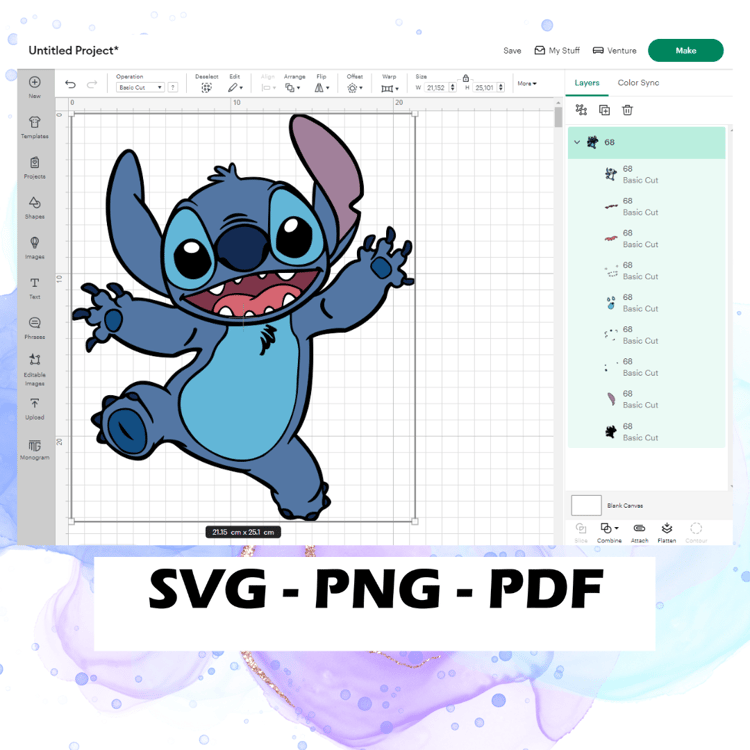Click the Blank Canvas color swatch

point(586,505)
